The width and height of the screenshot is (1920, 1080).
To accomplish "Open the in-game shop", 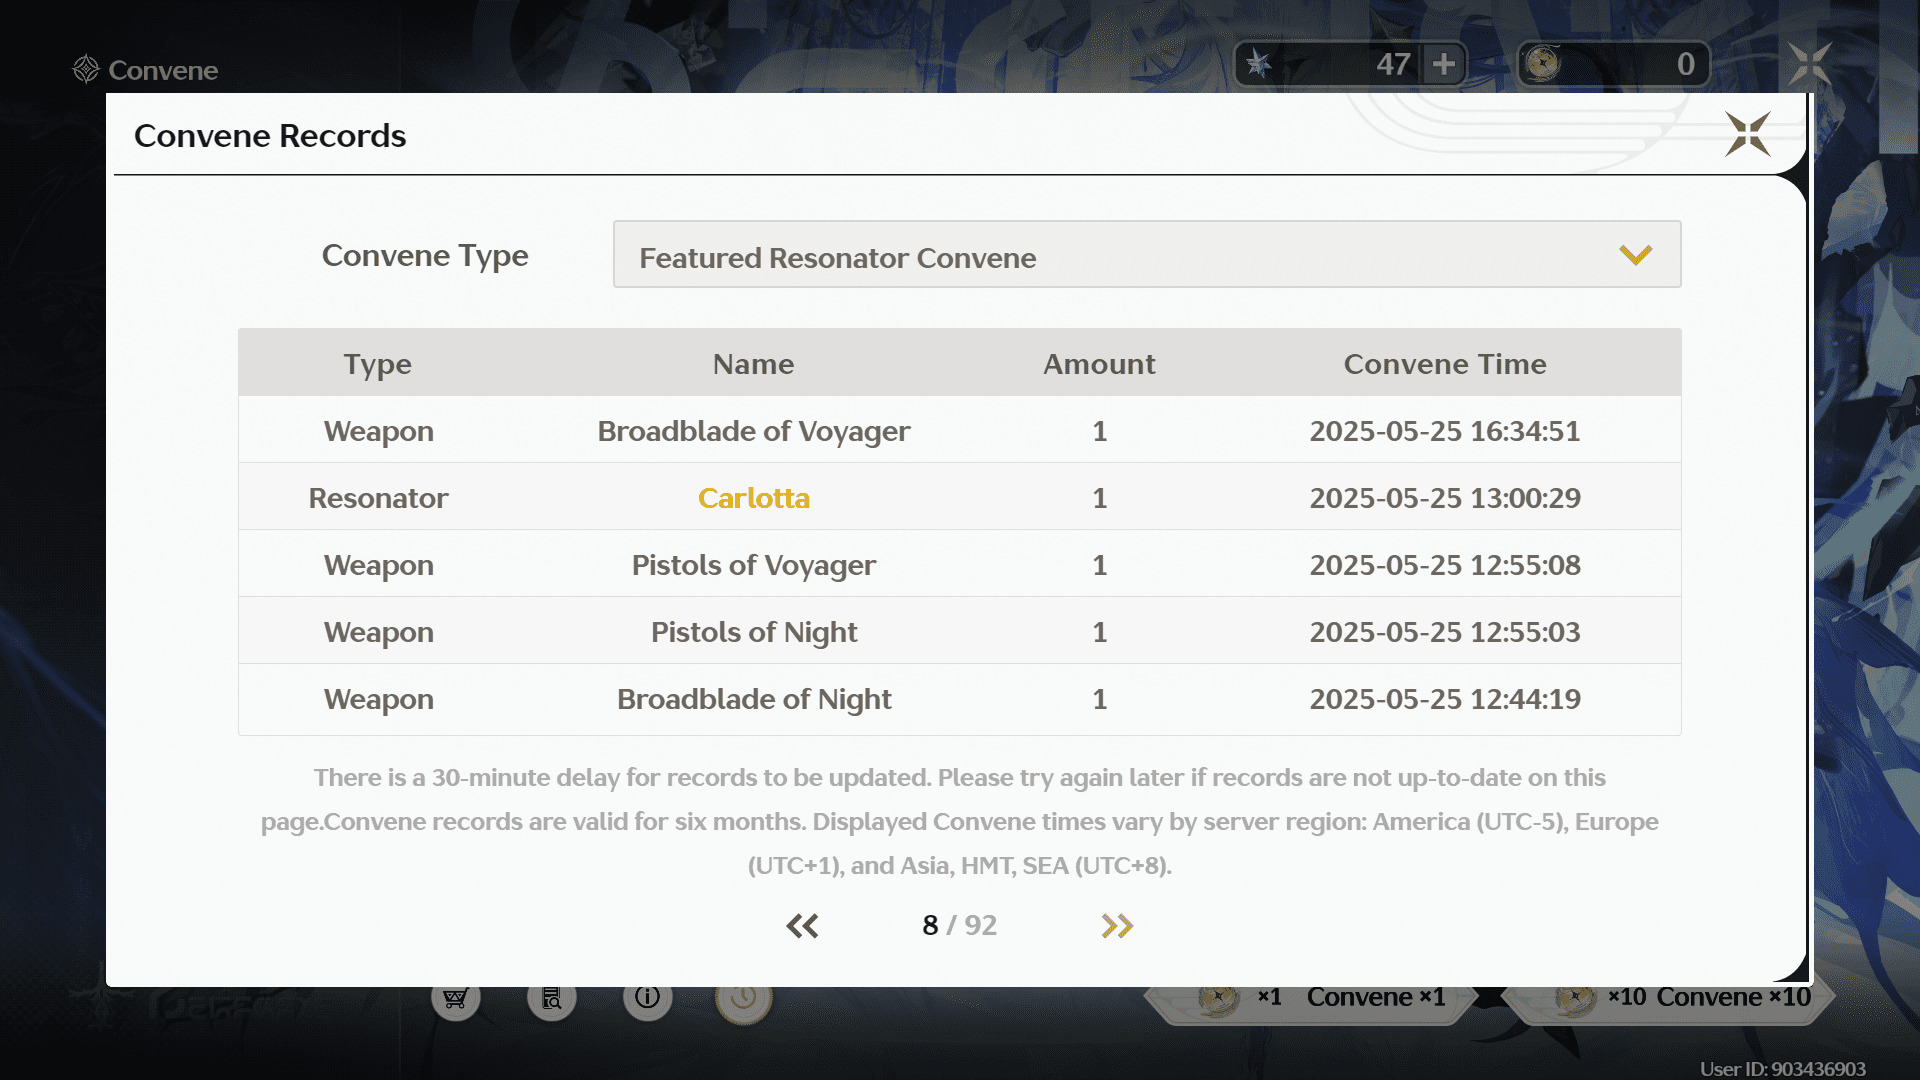I will click(456, 997).
